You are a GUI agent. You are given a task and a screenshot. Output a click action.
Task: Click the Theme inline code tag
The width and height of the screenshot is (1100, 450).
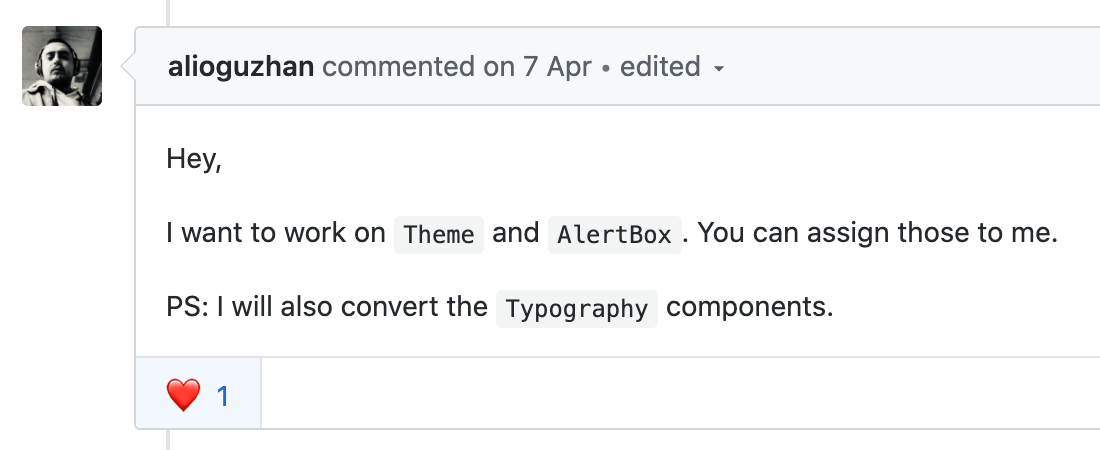(x=439, y=235)
